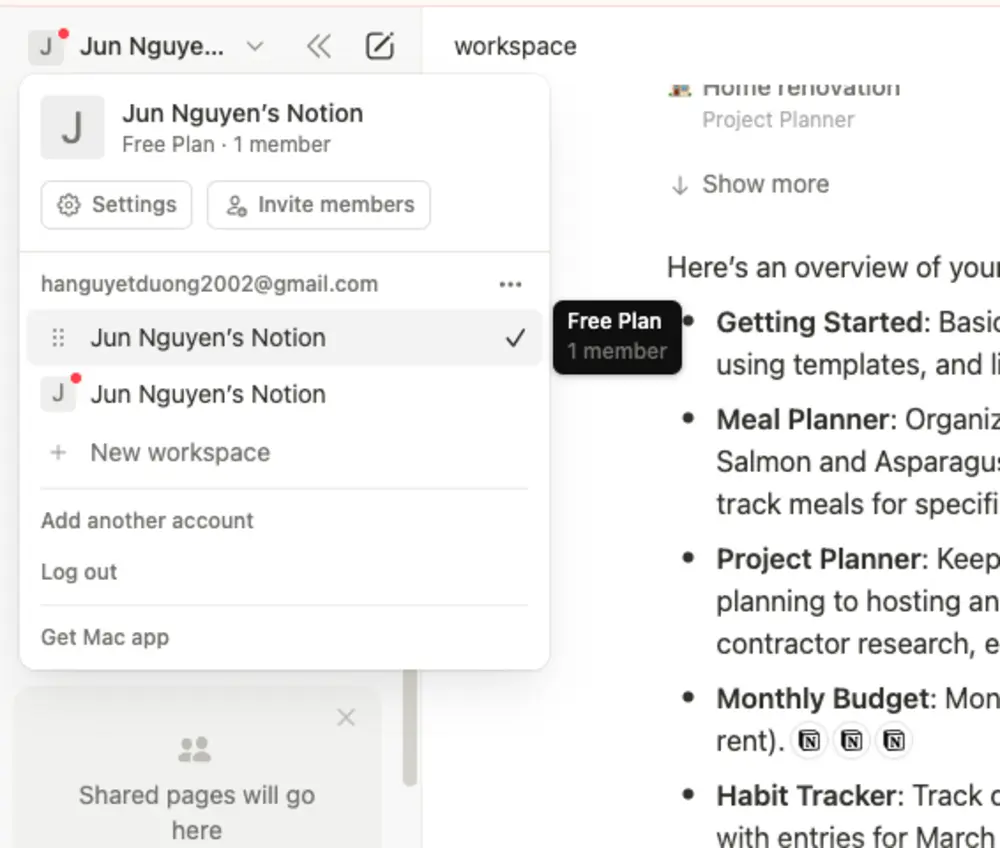
Task: Open the workspace breadcrumb in the top bar
Action: click(x=515, y=47)
